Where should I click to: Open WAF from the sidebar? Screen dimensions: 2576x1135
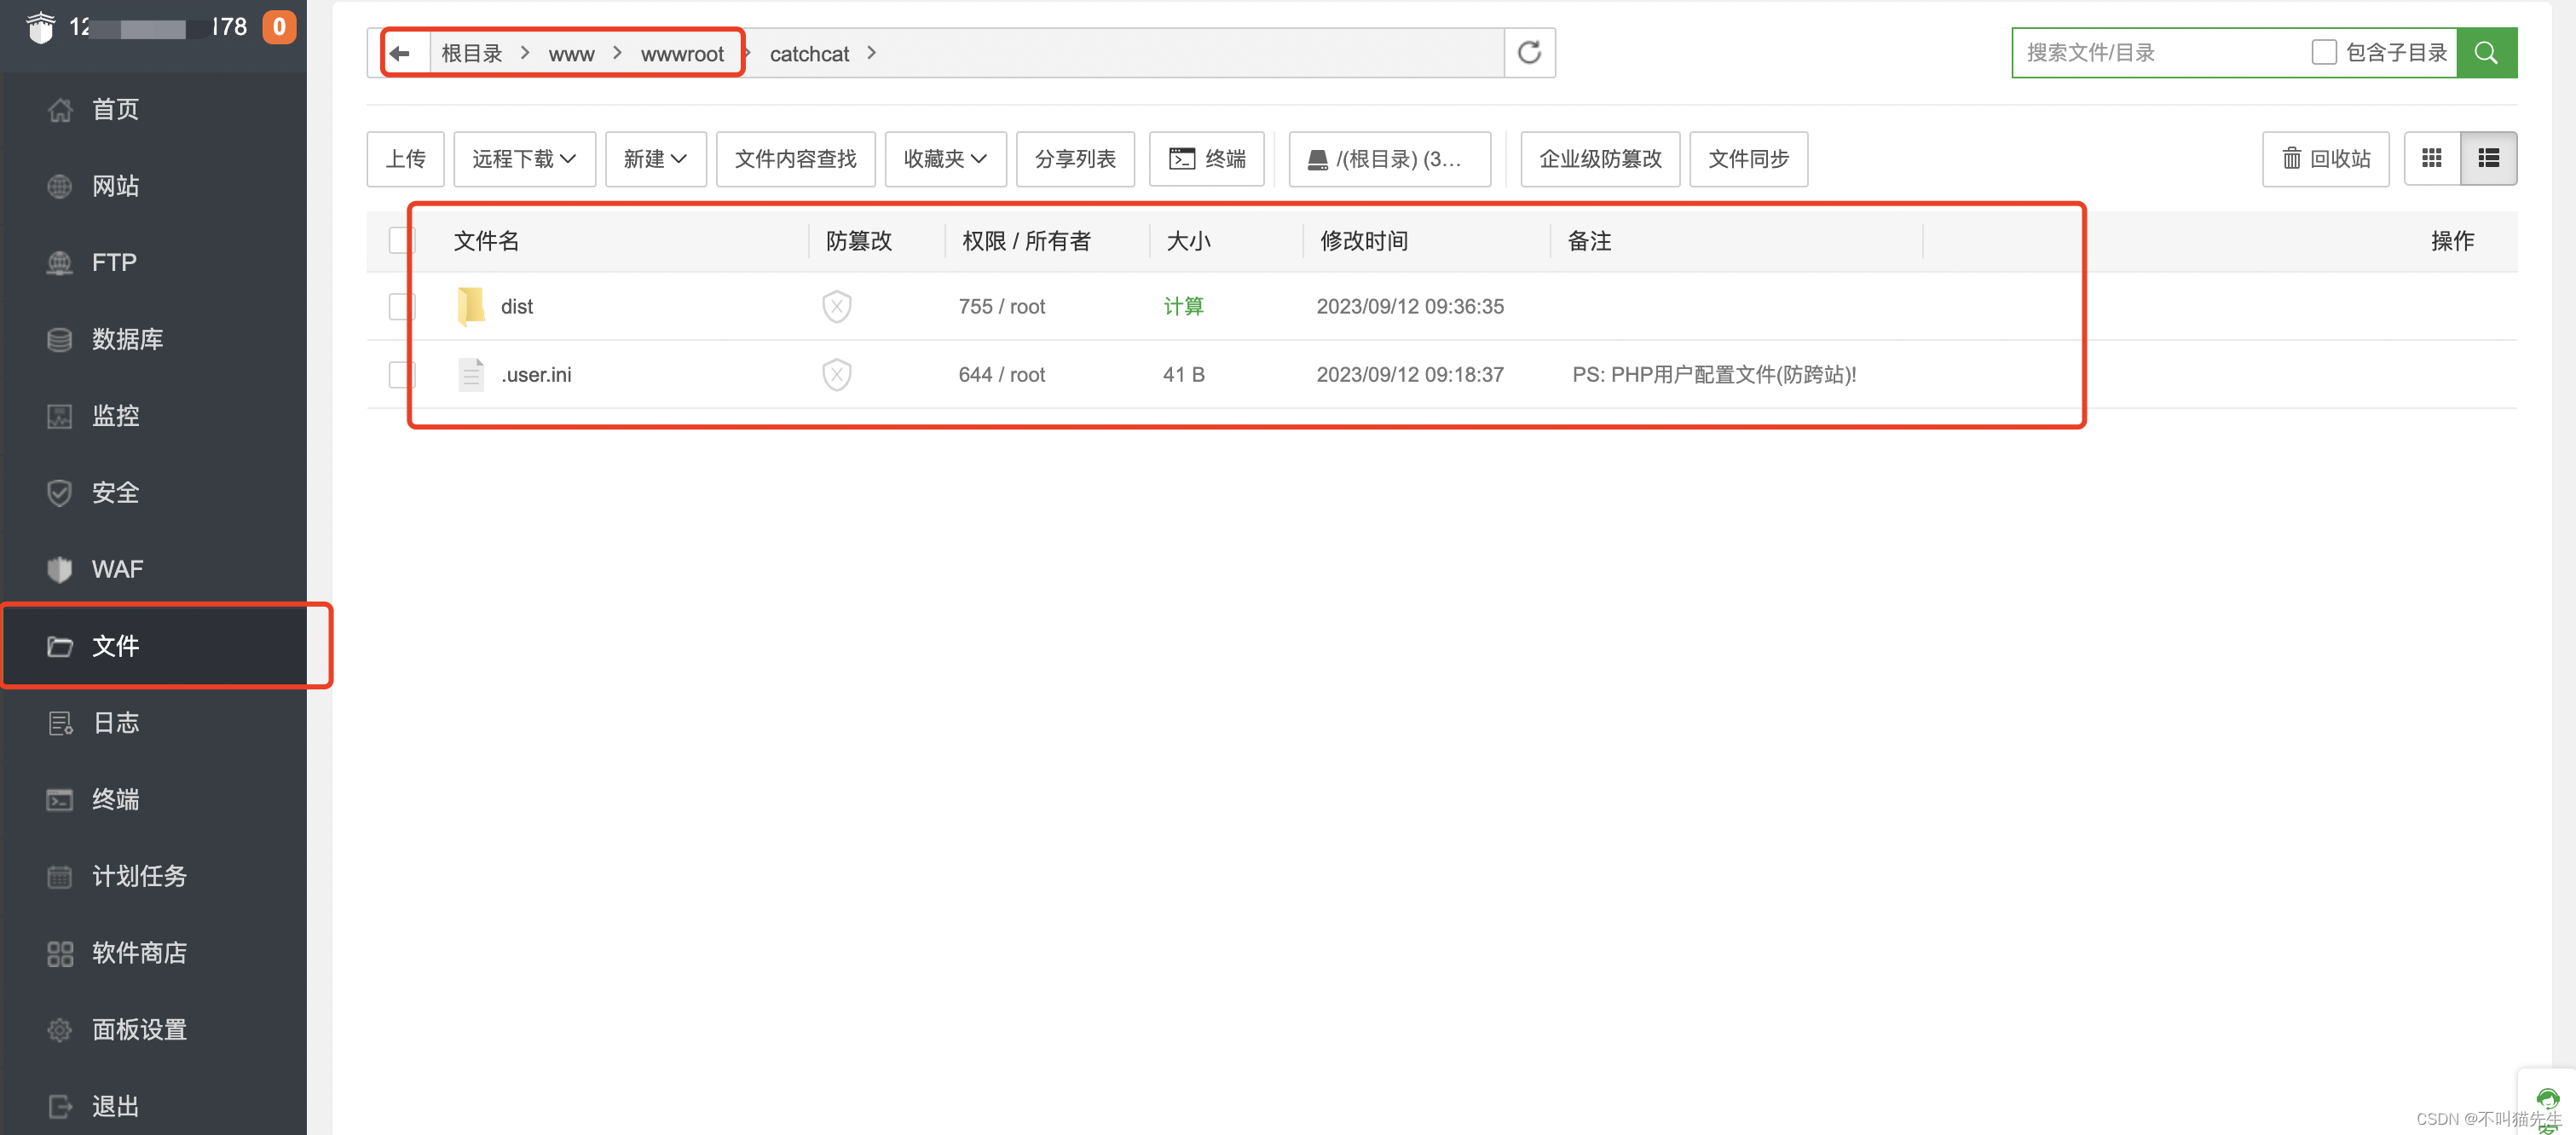[x=153, y=569]
